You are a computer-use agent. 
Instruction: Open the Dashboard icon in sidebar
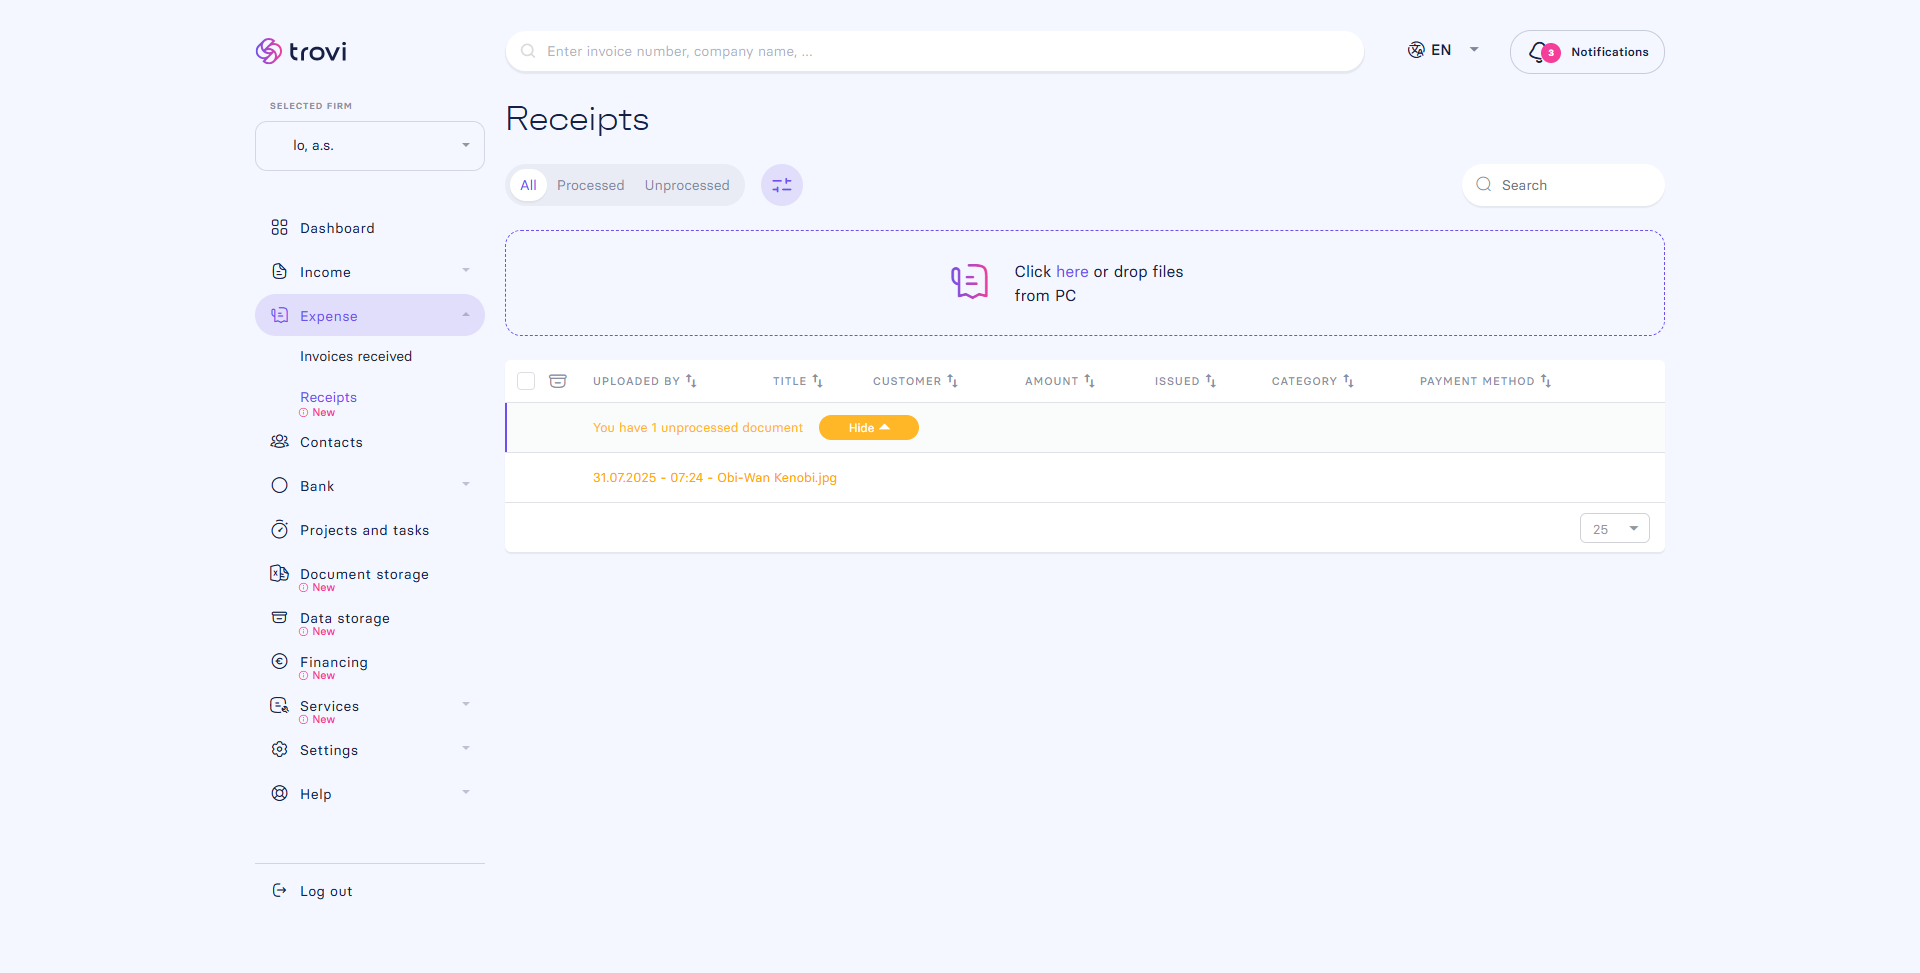279,228
